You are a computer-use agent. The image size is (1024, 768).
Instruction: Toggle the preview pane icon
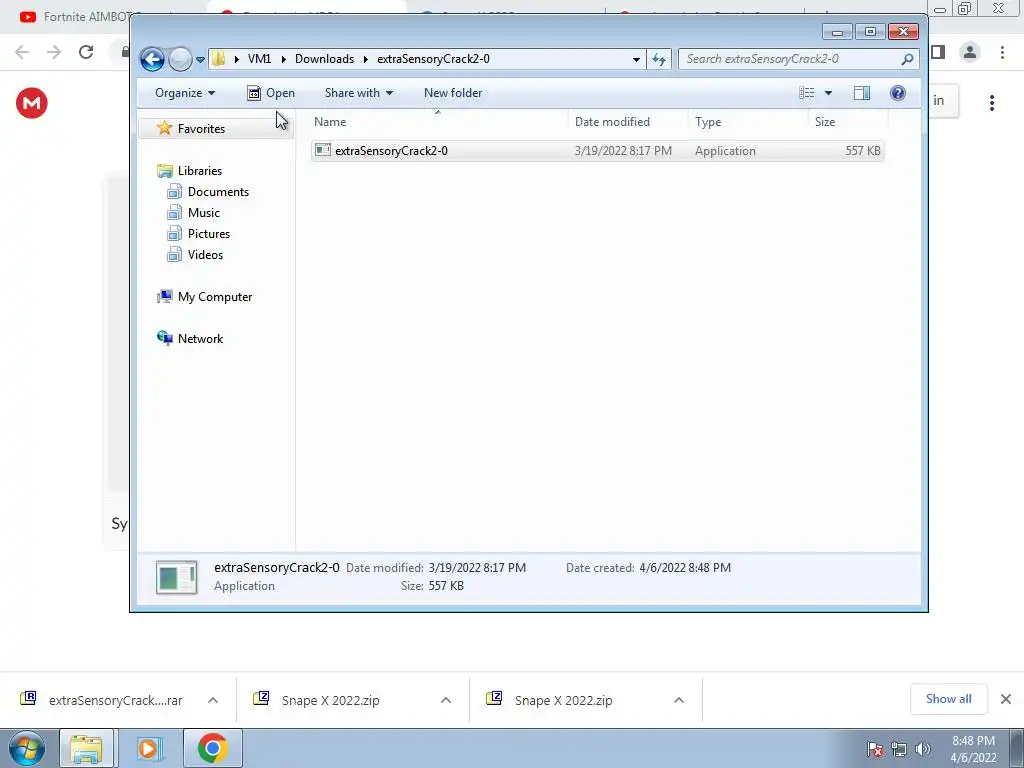tap(861, 93)
